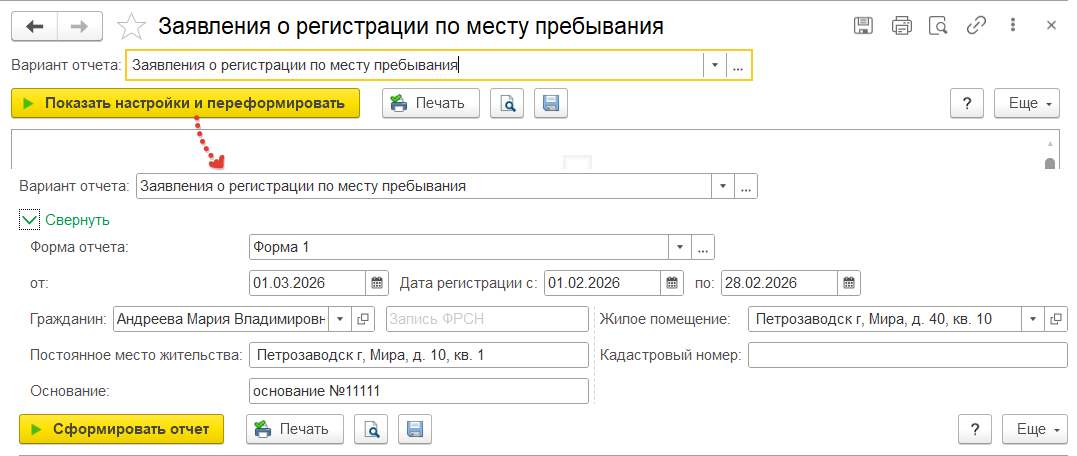1077x456 pixels.
Task: Click the printer icon in title bar
Action: click(901, 25)
